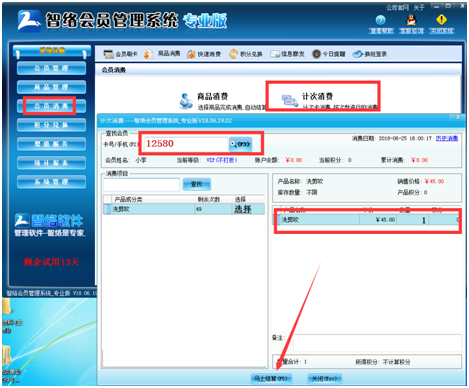This screenshot has width=469, height=388.
Task: Click 选择 on the 洗剪吹 row
Action: click(243, 209)
